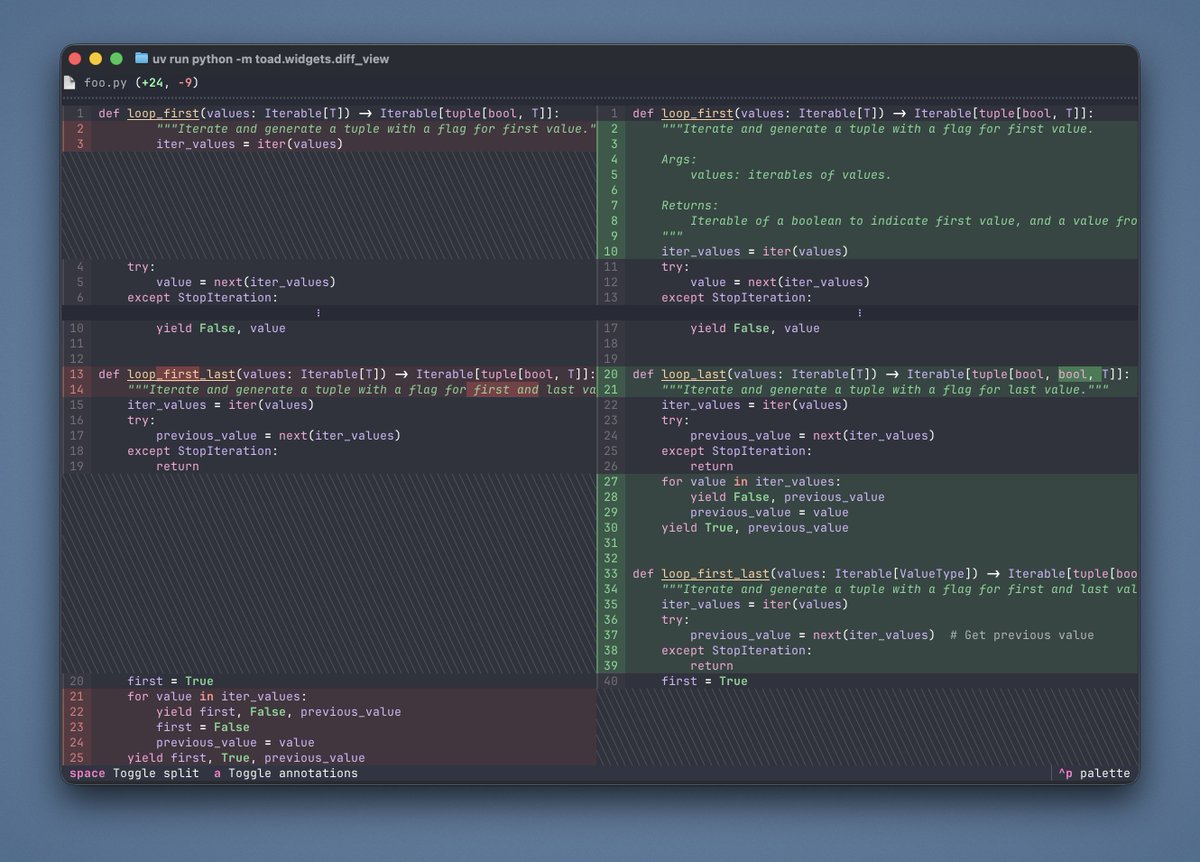Click the file icon beside foo.py

click(x=69, y=82)
